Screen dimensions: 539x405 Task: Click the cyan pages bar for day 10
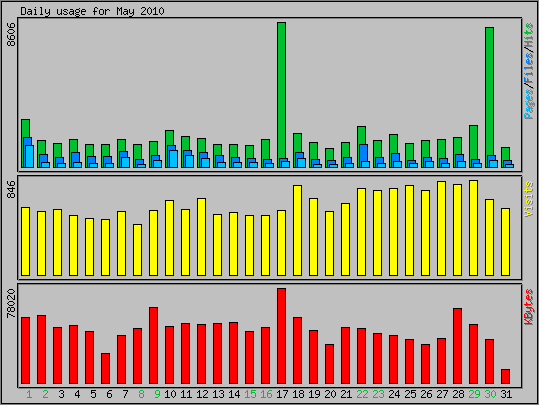click(174, 159)
